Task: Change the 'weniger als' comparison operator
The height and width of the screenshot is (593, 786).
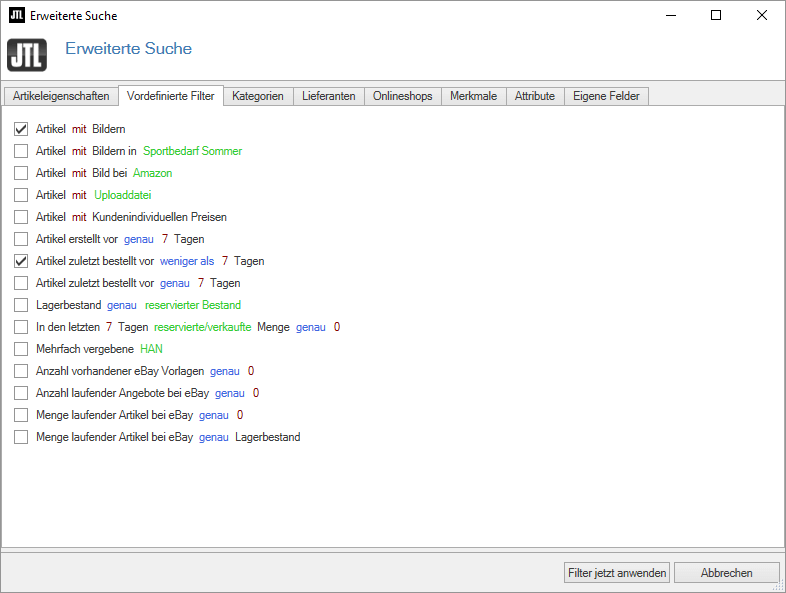Action: click(x=187, y=261)
